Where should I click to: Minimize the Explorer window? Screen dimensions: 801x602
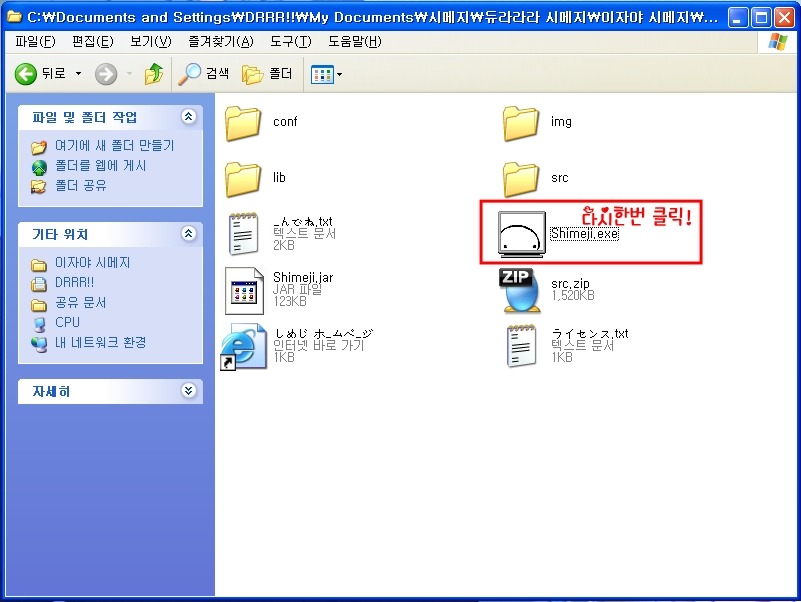737,18
